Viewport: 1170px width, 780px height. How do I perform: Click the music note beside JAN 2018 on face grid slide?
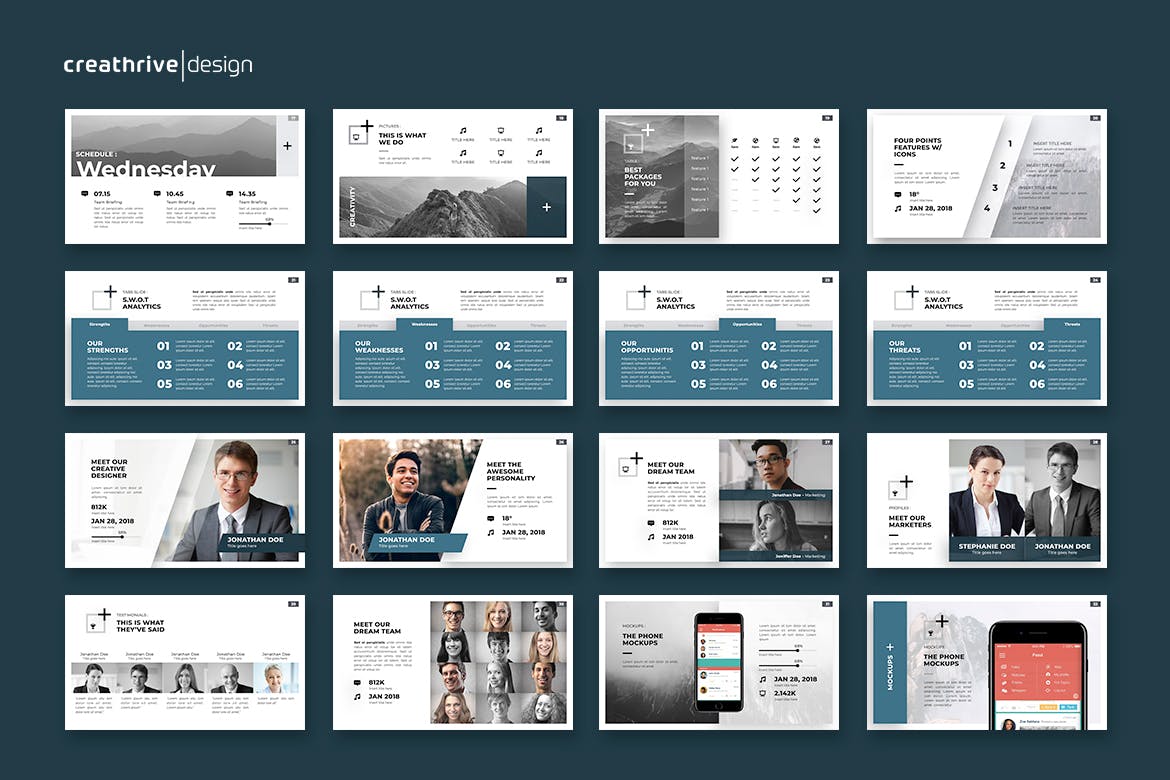click(x=357, y=696)
